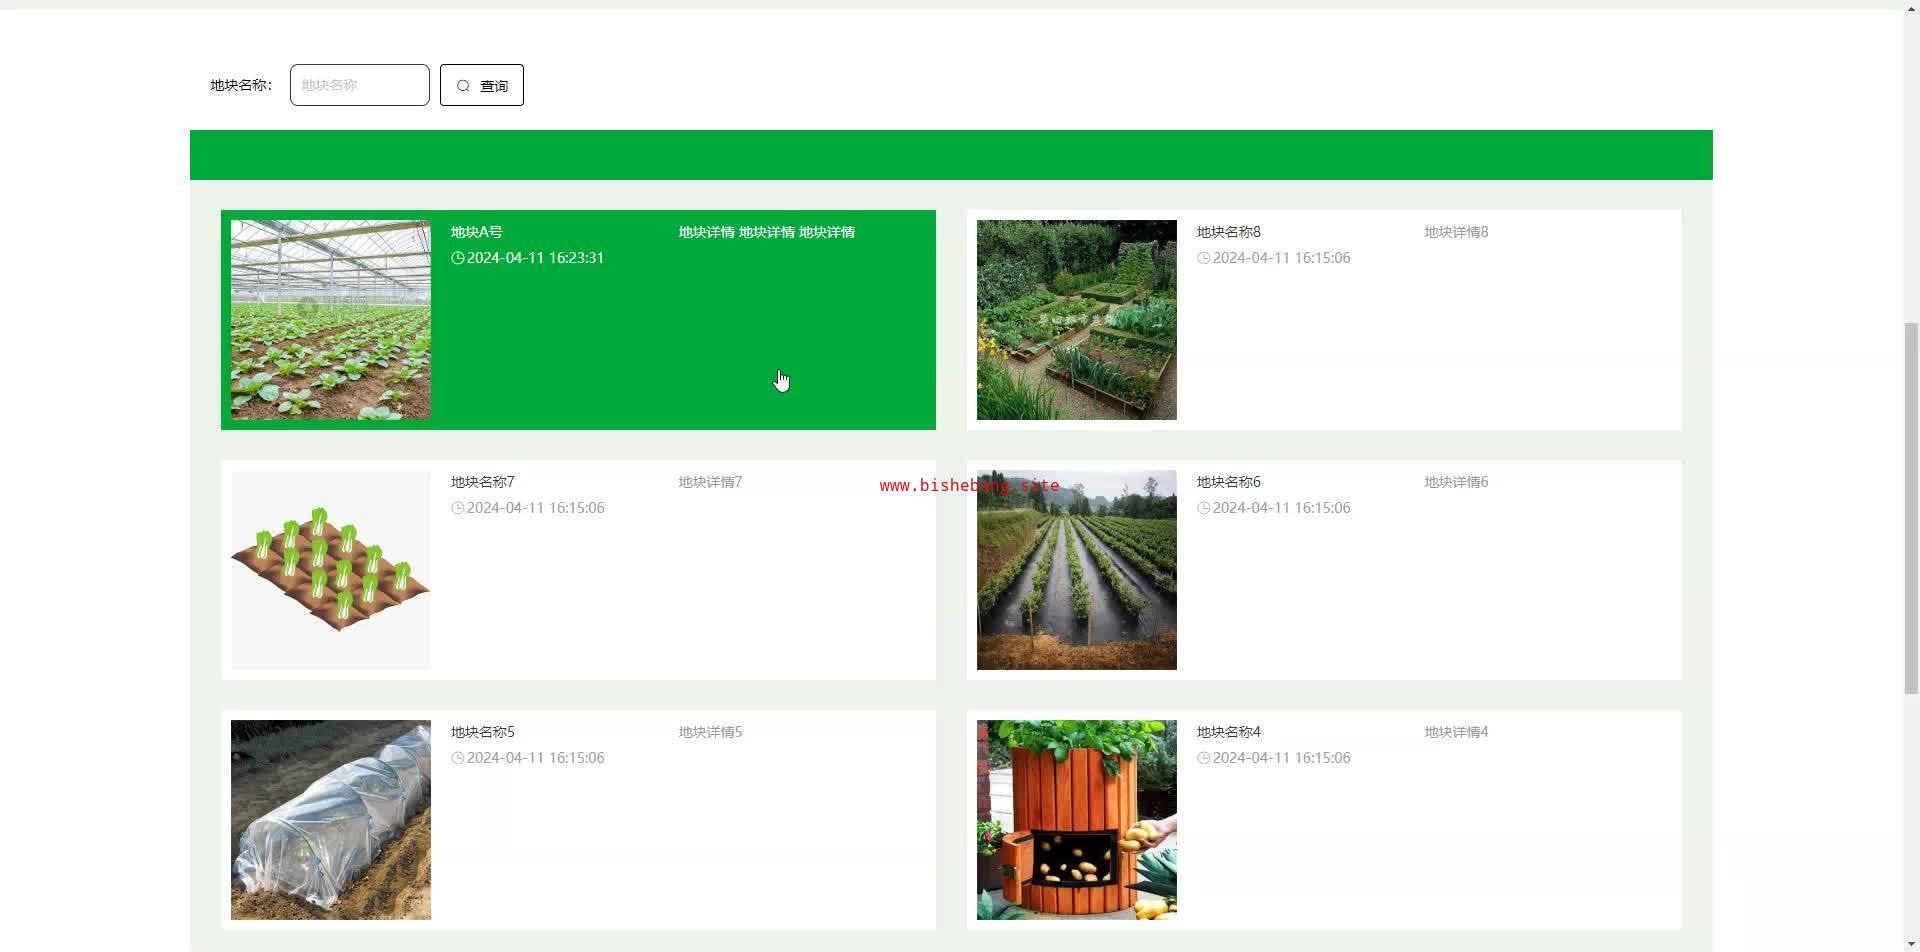Click the timestamp in the 地块名称6 card
The width and height of the screenshot is (1920, 952).
click(1282, 508)
